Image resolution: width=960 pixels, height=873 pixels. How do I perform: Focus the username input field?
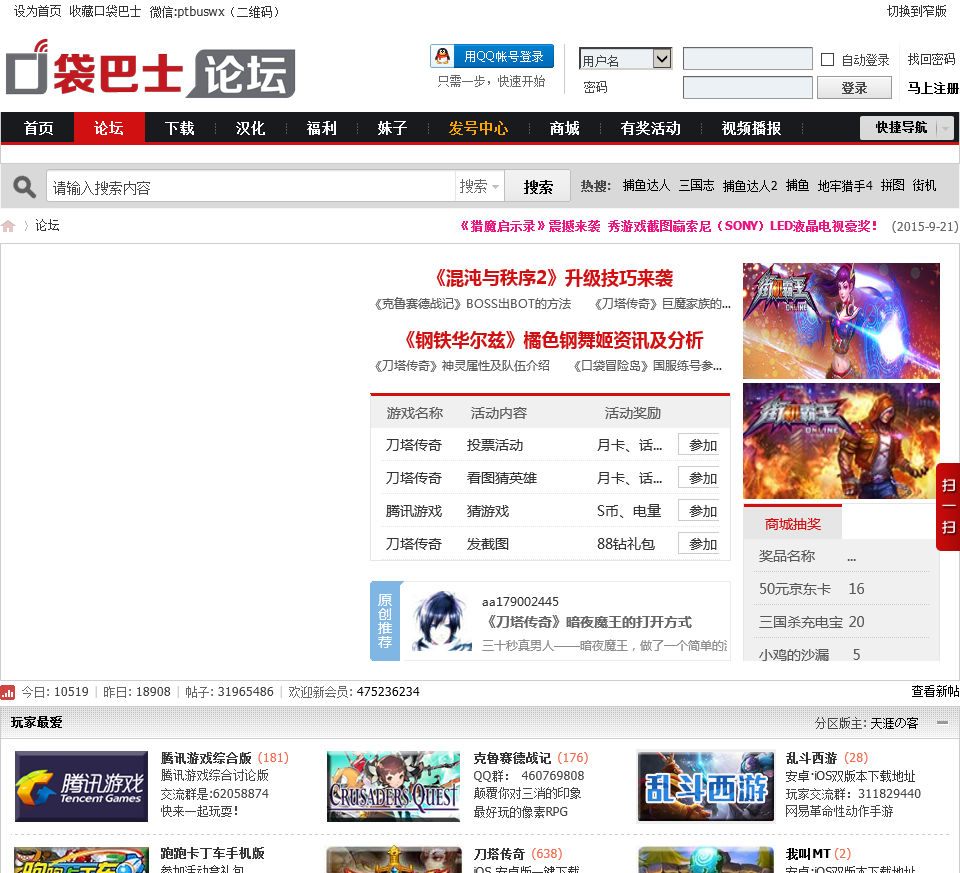pos(748,59)
